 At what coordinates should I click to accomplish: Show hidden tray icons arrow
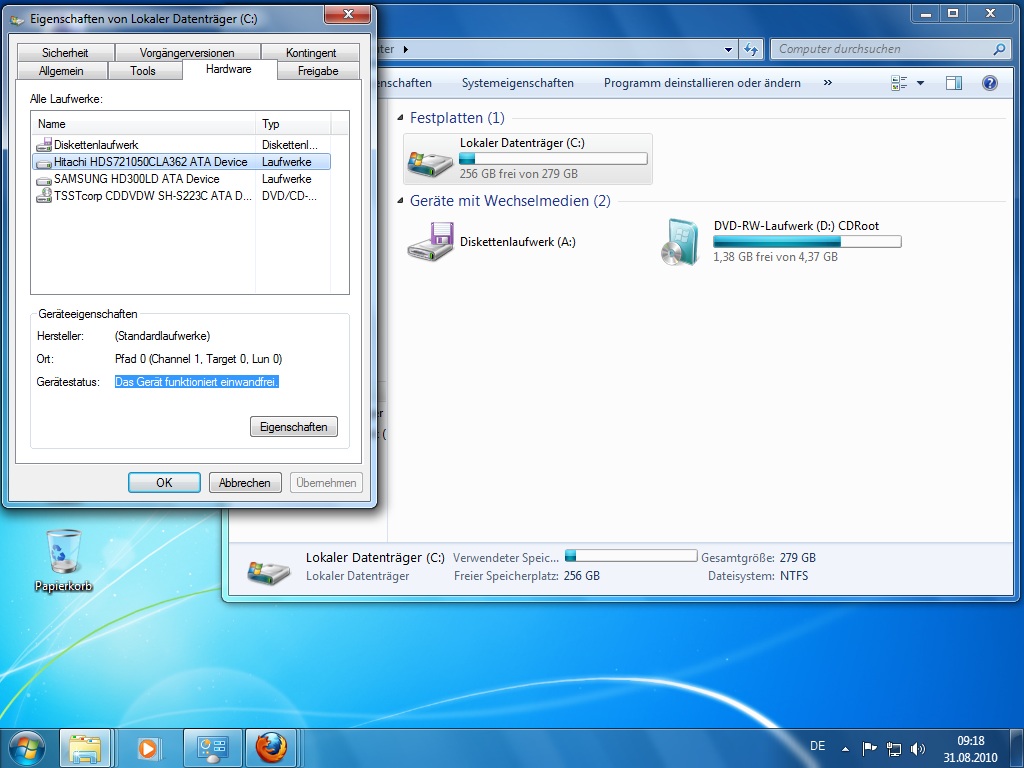(x=846, y=748)
